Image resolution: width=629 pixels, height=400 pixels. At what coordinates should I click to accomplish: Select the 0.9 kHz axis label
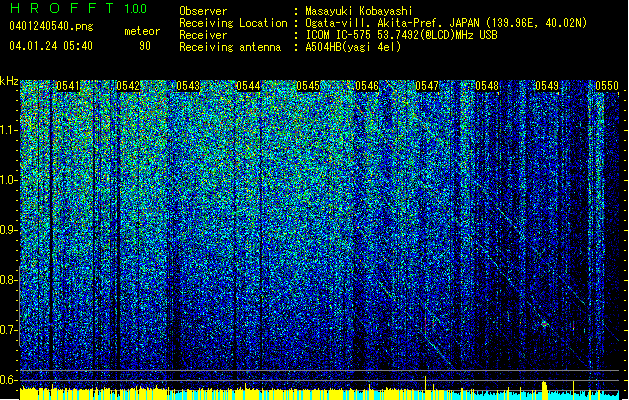coord(9,230)
